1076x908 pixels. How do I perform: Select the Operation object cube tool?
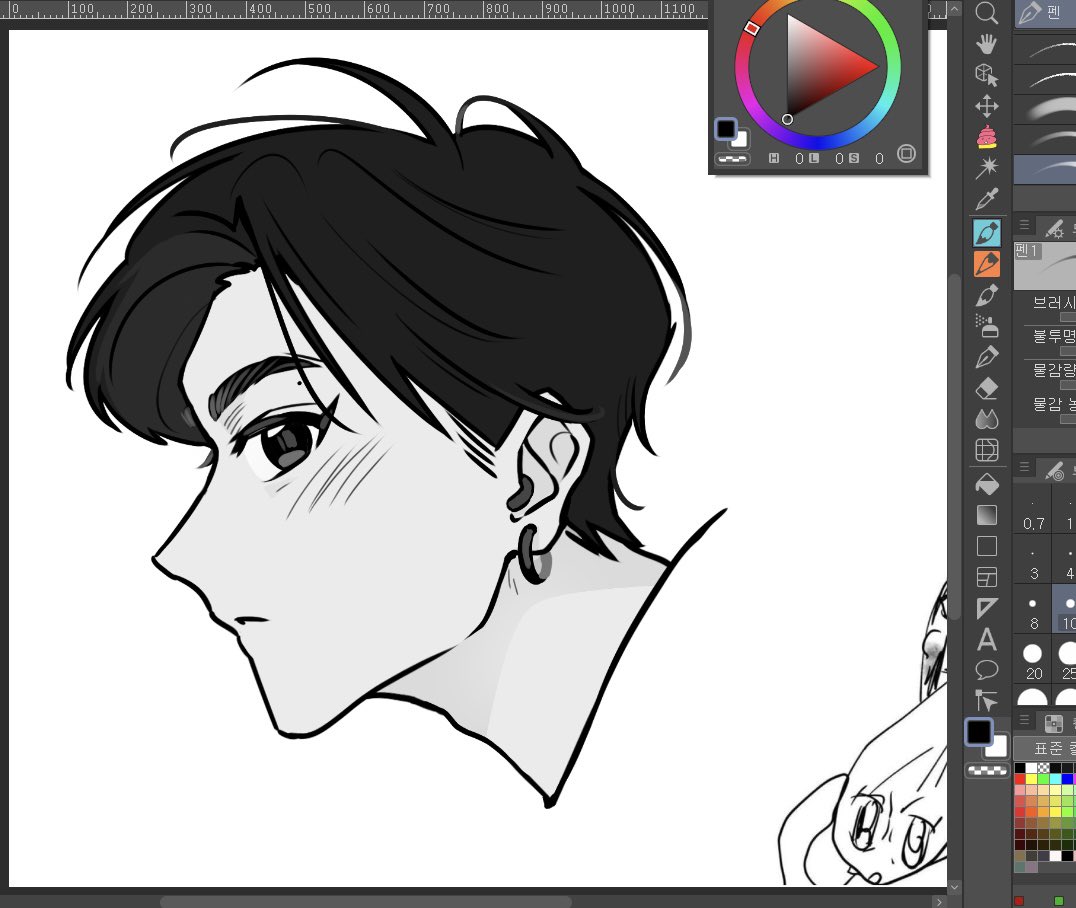tap(986, 75)
